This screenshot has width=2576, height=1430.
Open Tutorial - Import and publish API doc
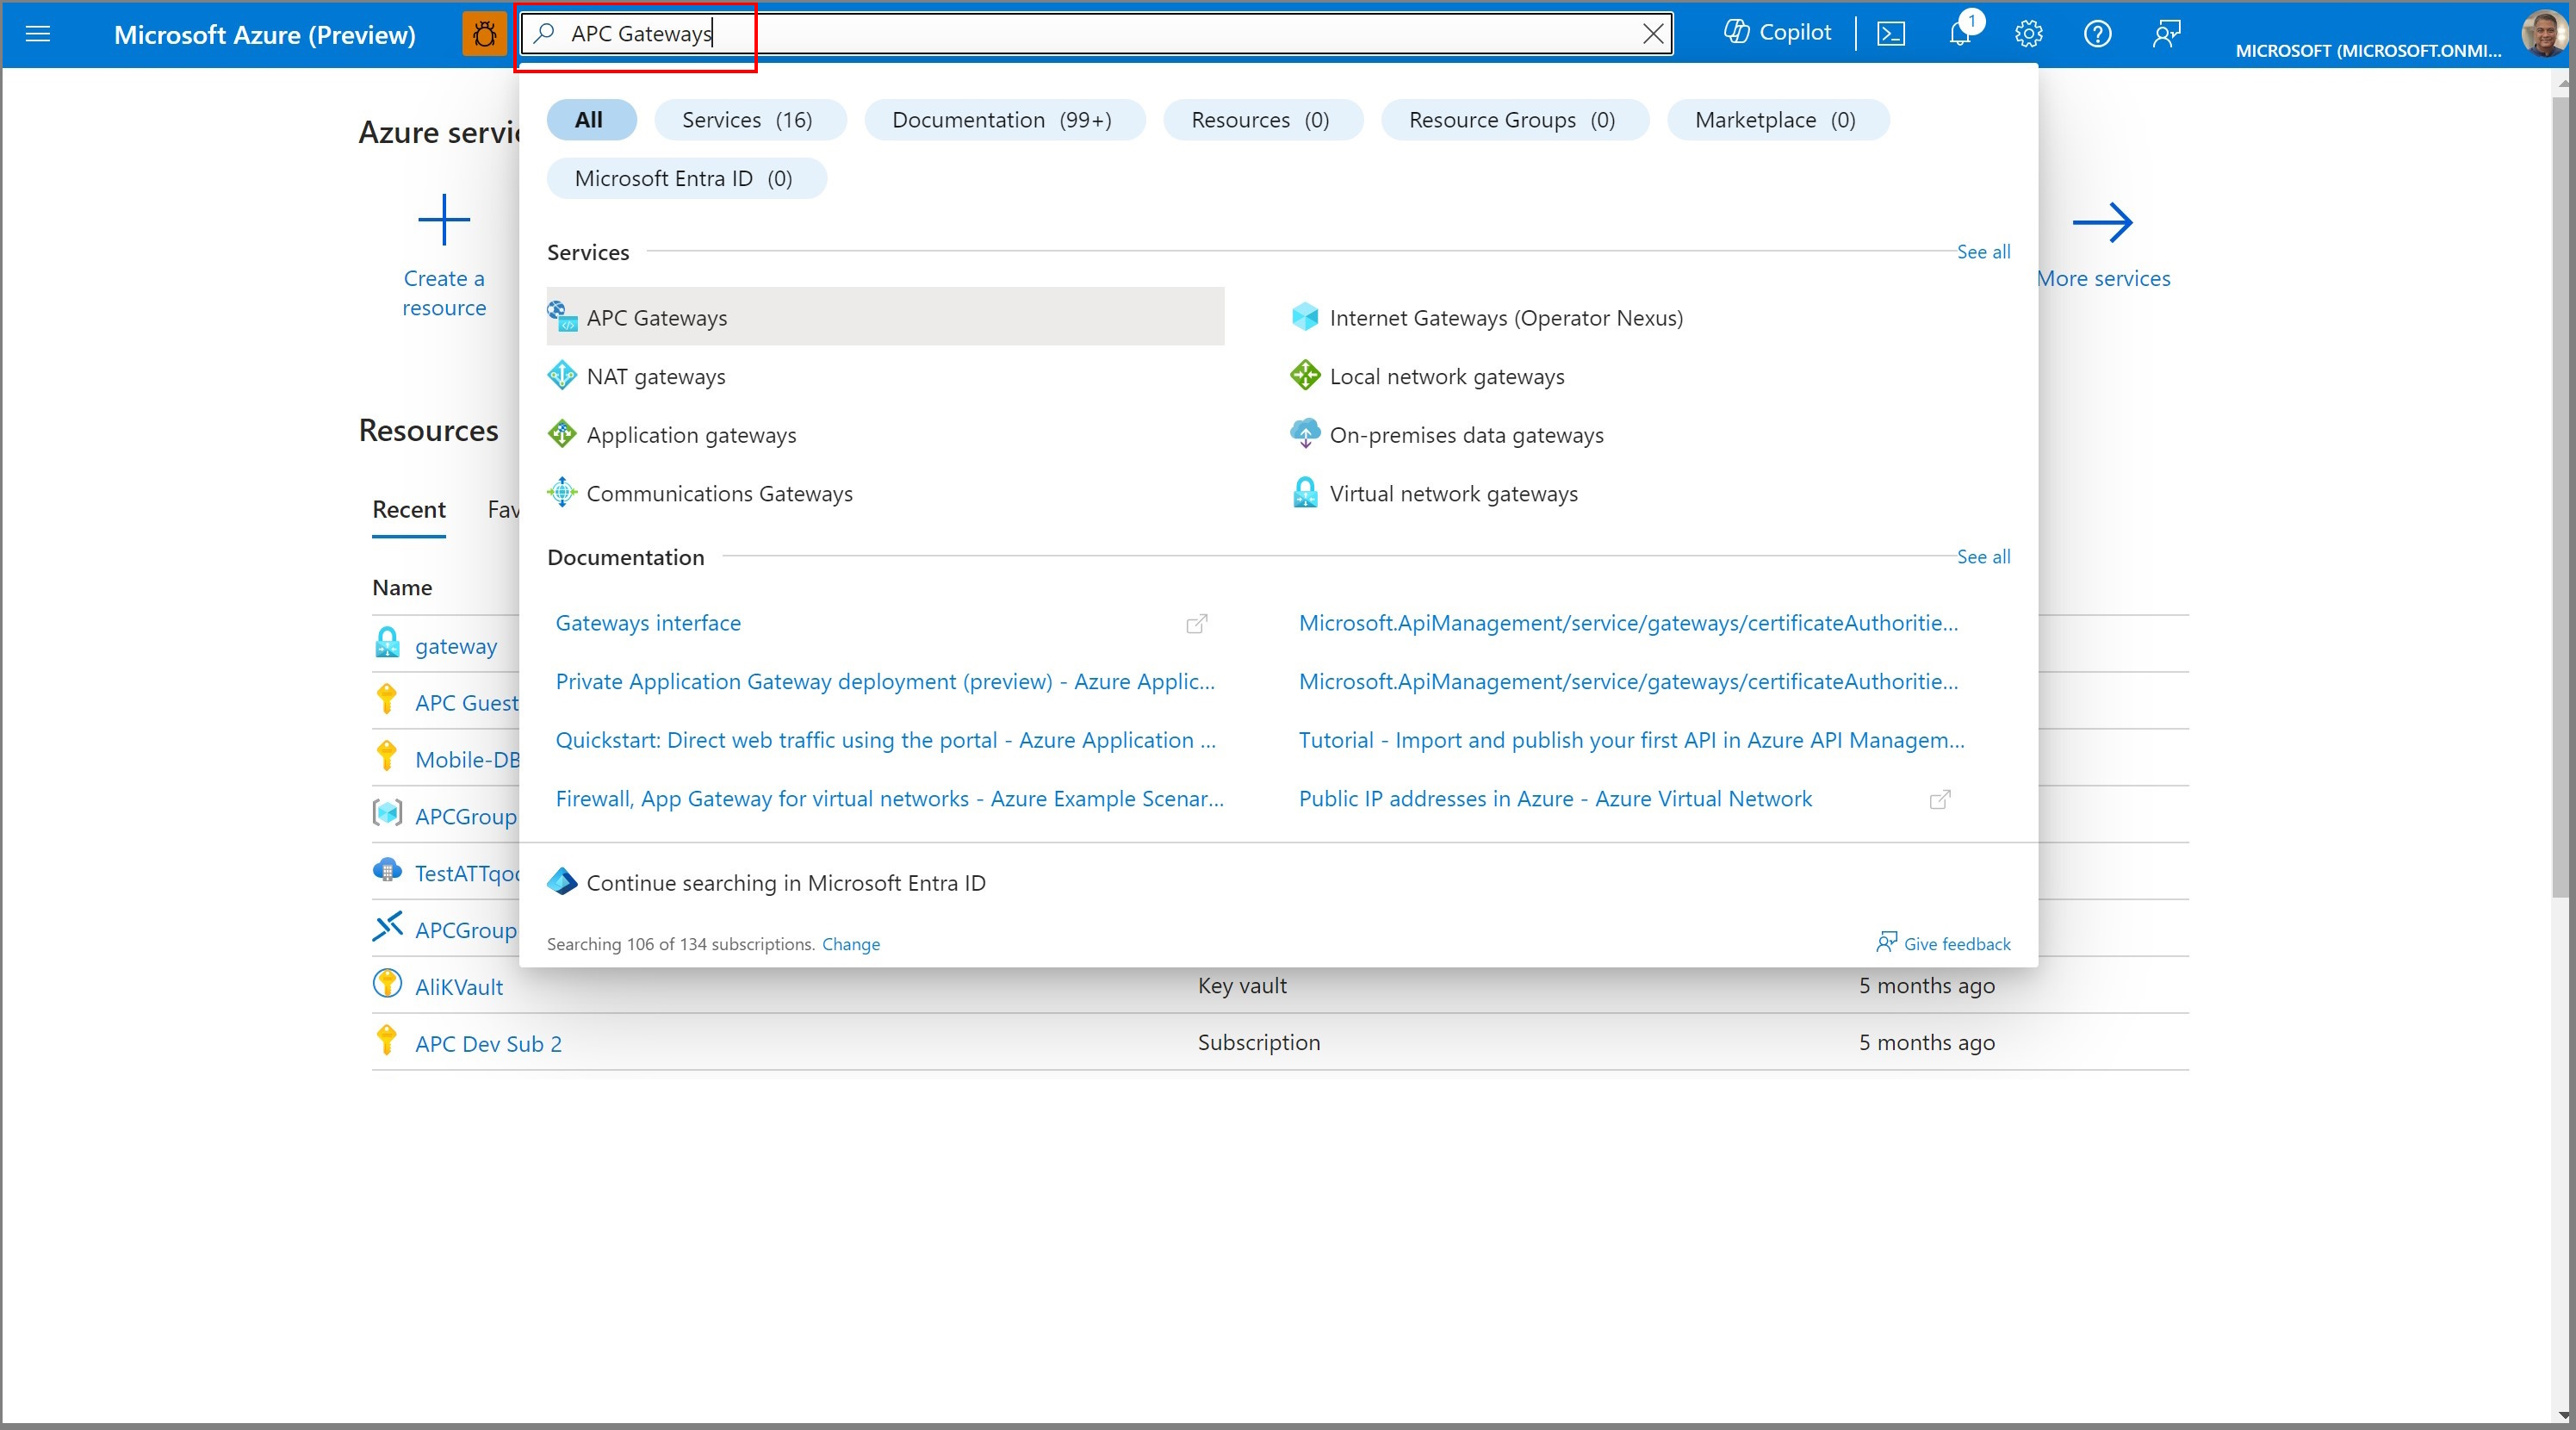point(1631,741)
